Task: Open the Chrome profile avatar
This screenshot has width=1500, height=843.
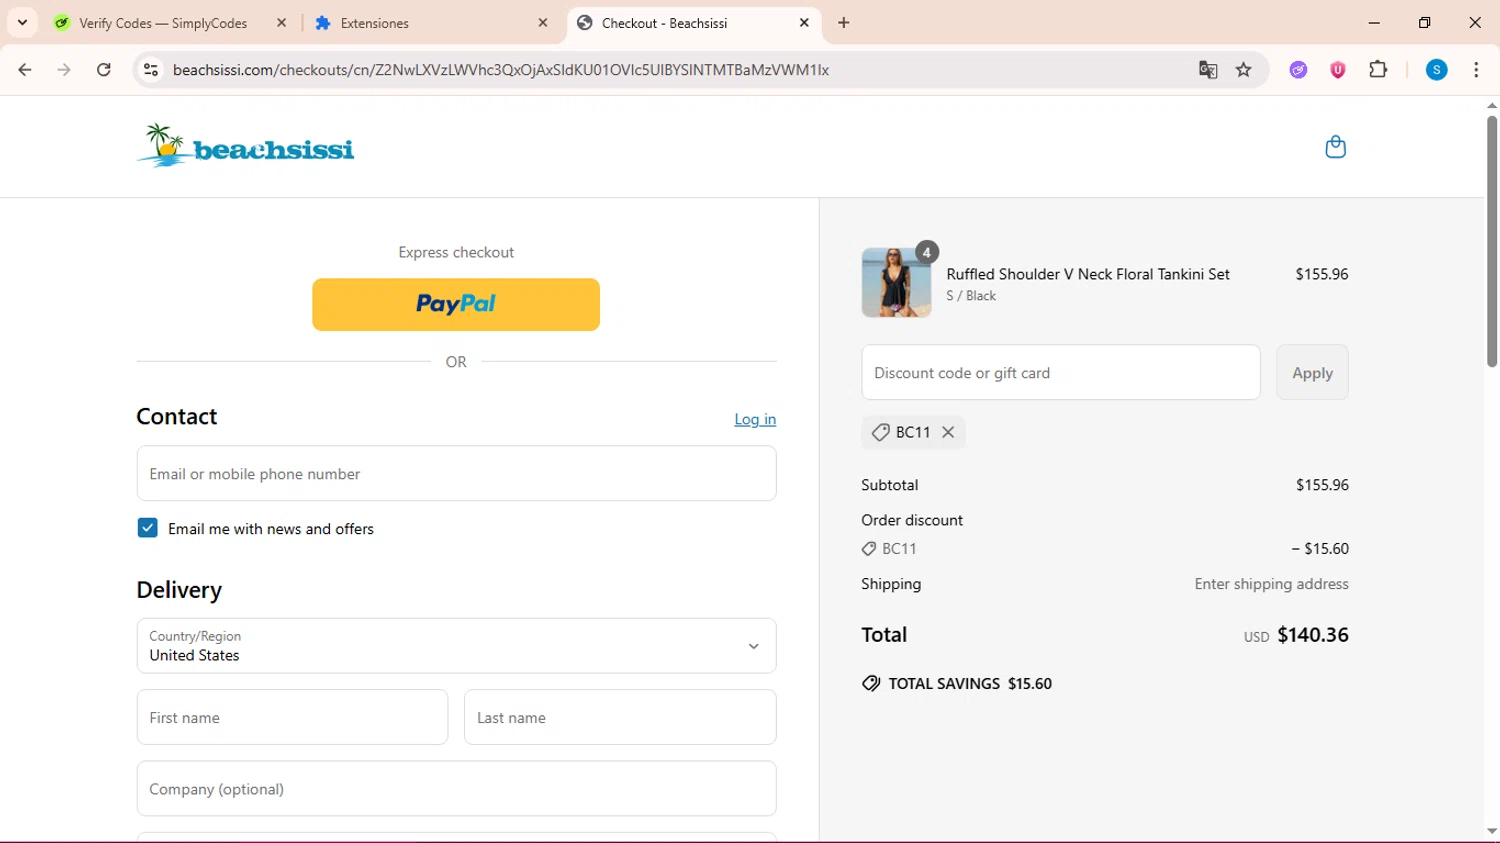Action: [1437, 70]
